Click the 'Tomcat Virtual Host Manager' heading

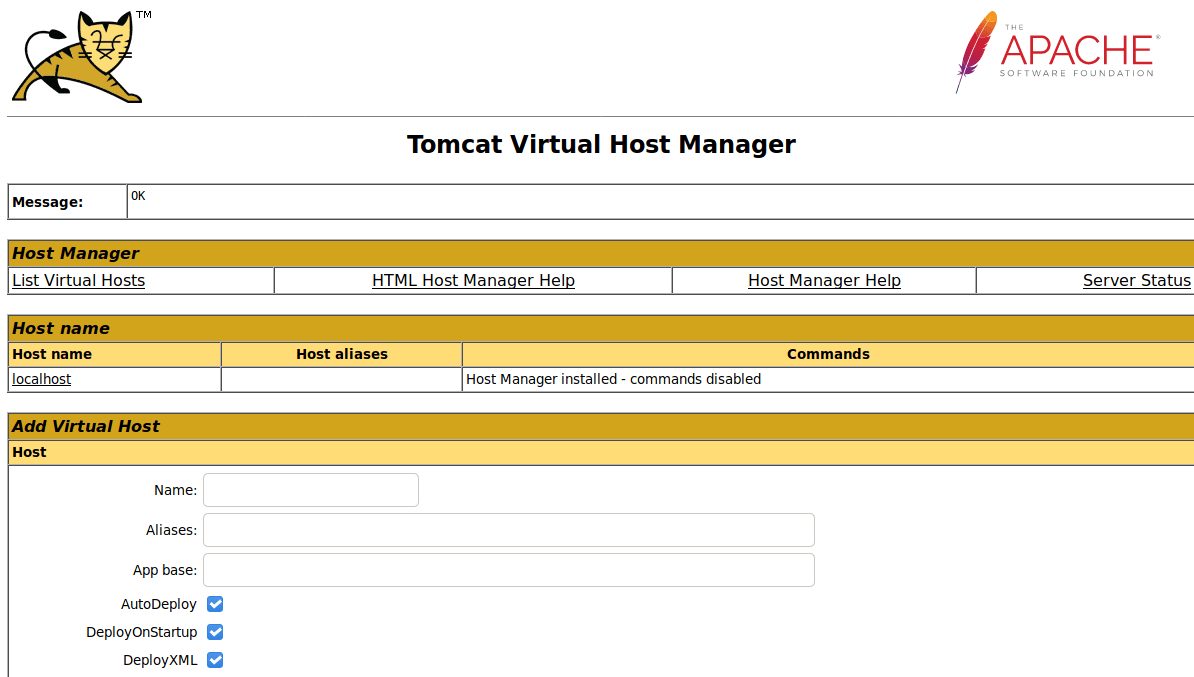coord(601,144)
